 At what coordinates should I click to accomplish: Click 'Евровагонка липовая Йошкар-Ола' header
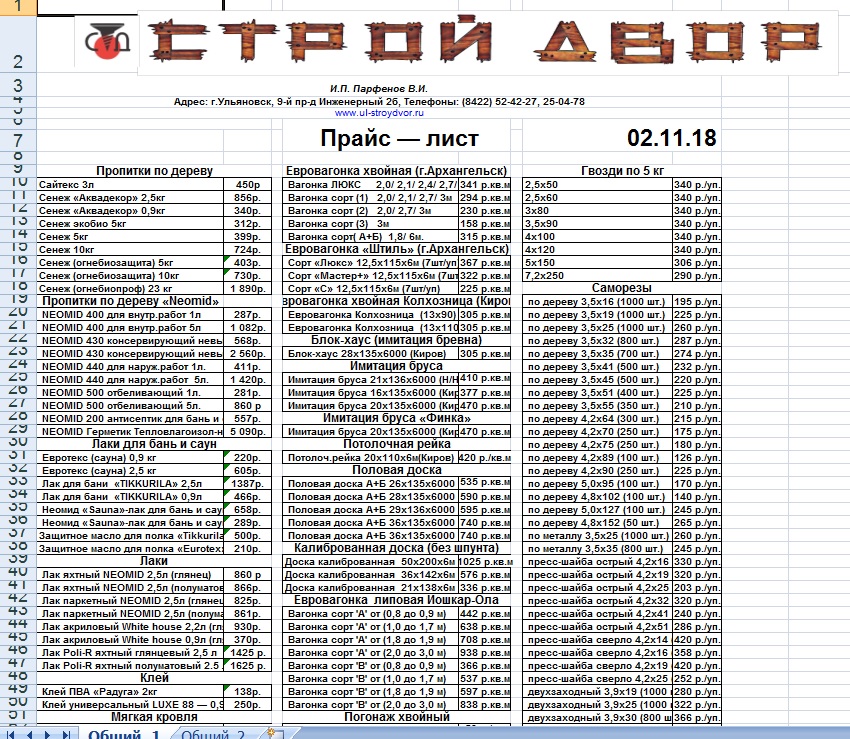click(x=397, y=600)
